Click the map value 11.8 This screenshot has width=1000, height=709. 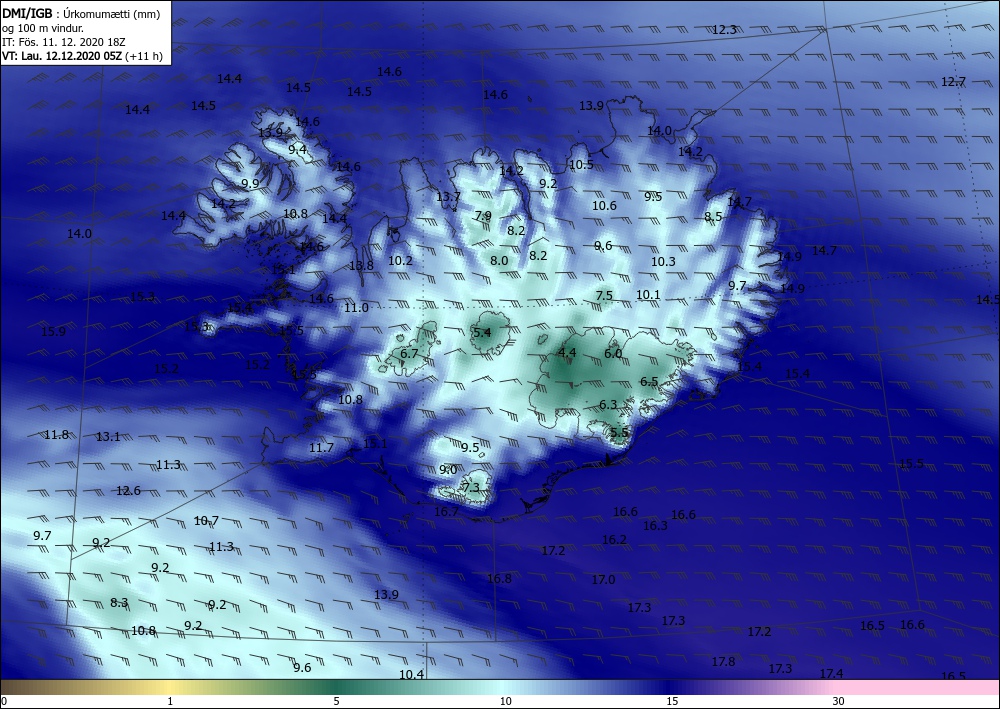click(56, 435)
